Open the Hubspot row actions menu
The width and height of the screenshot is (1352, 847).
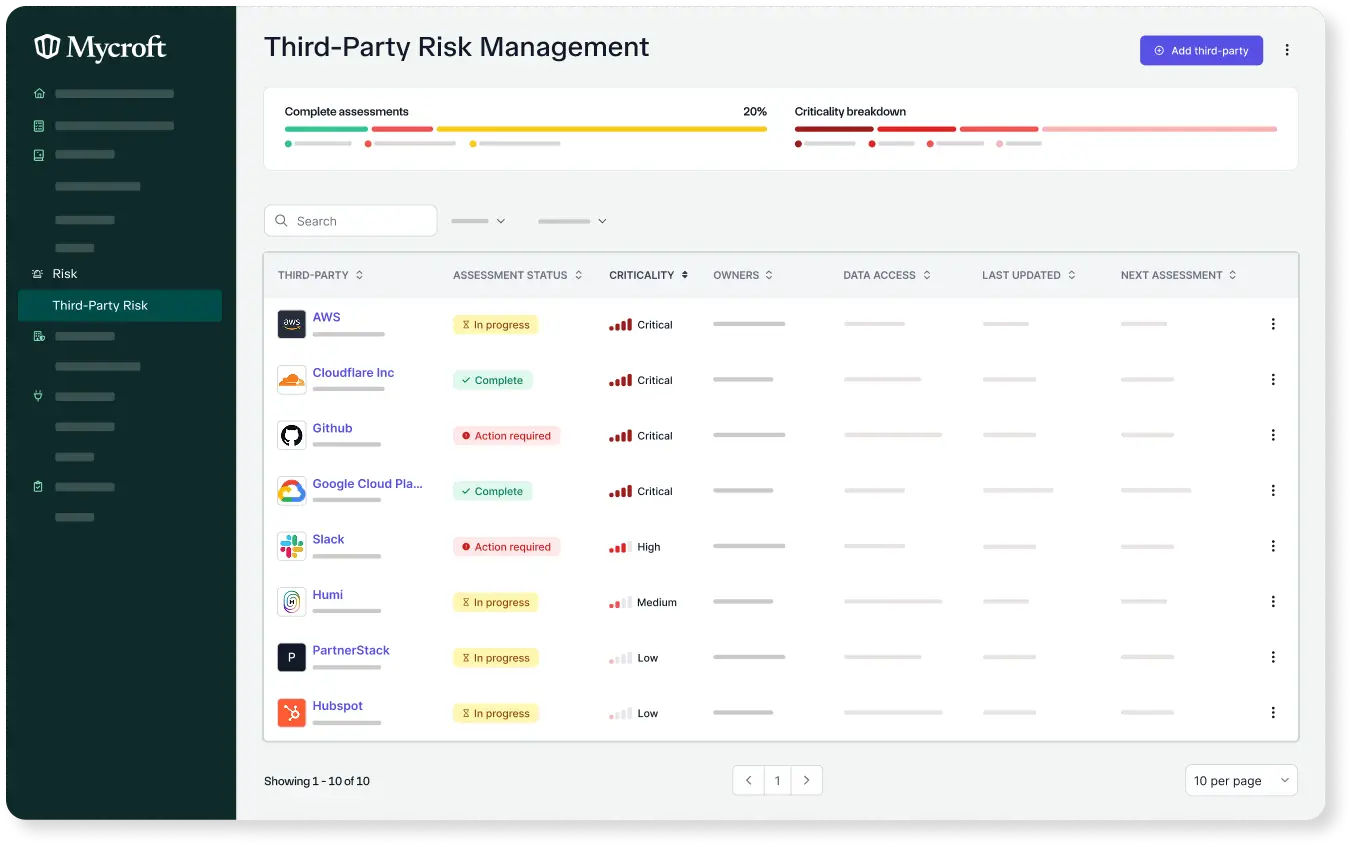coord(1273,713)
